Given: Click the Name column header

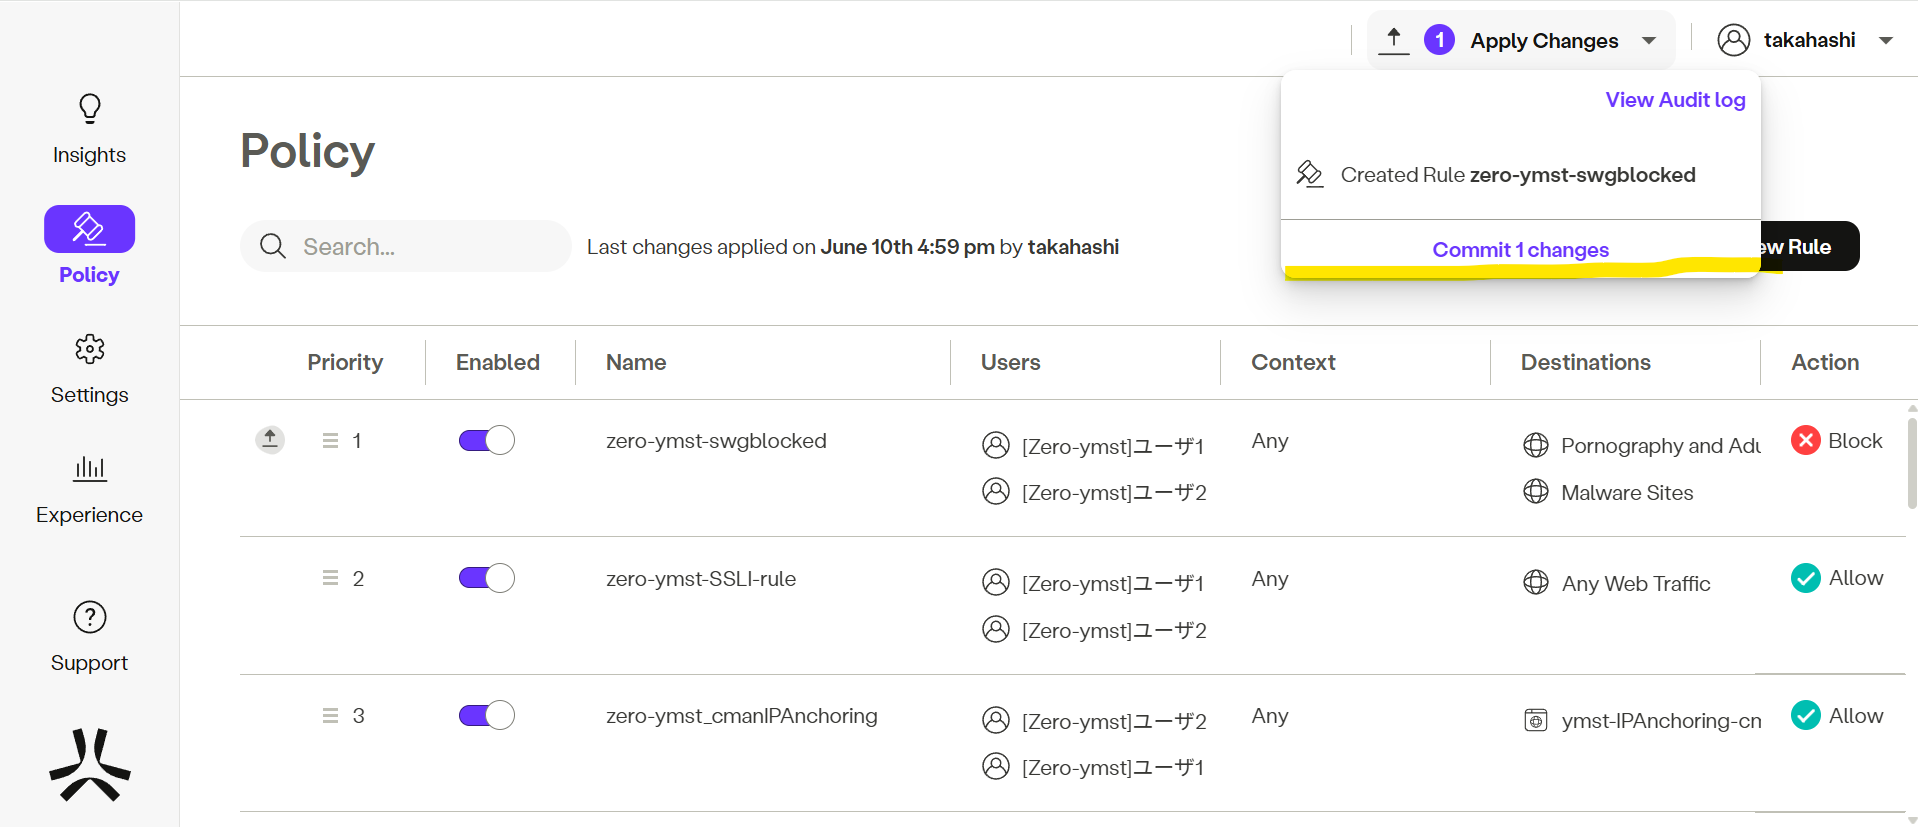Looking at the screenshot, I should click(636, 362).
